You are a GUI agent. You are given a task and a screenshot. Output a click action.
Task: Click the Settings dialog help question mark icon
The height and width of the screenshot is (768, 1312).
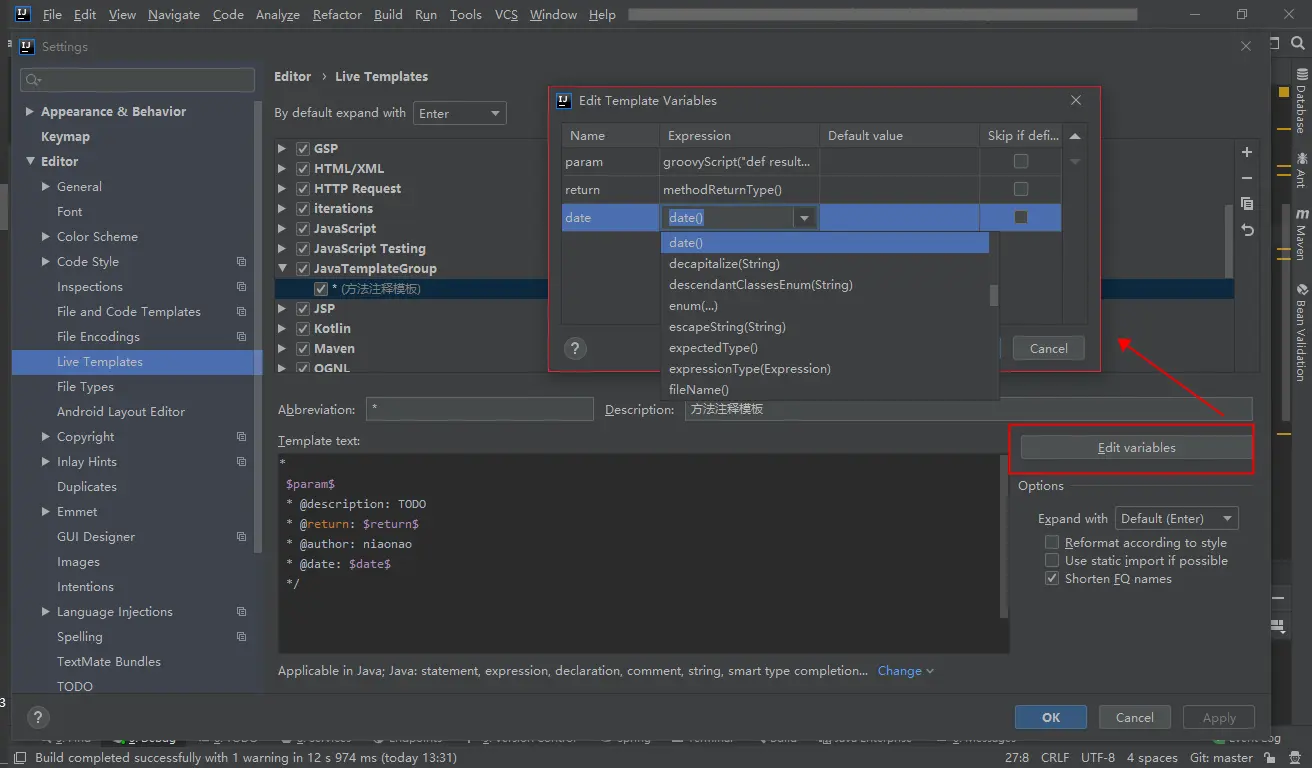pyautogui.click(x=37, y=717)
